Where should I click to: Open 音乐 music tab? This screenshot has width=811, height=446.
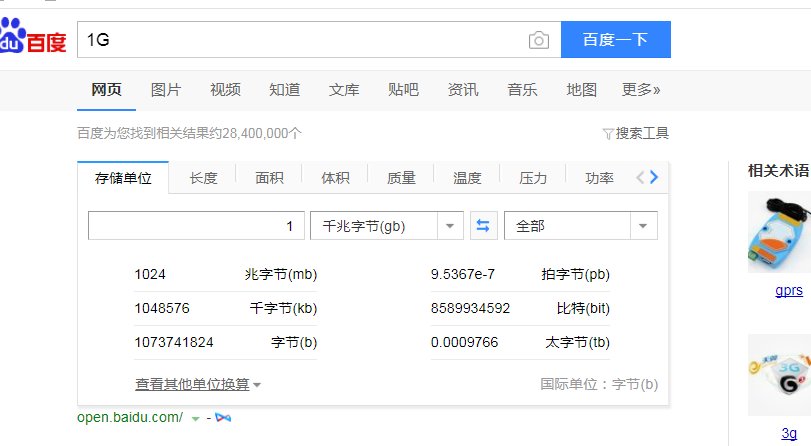tap(522, 90)
